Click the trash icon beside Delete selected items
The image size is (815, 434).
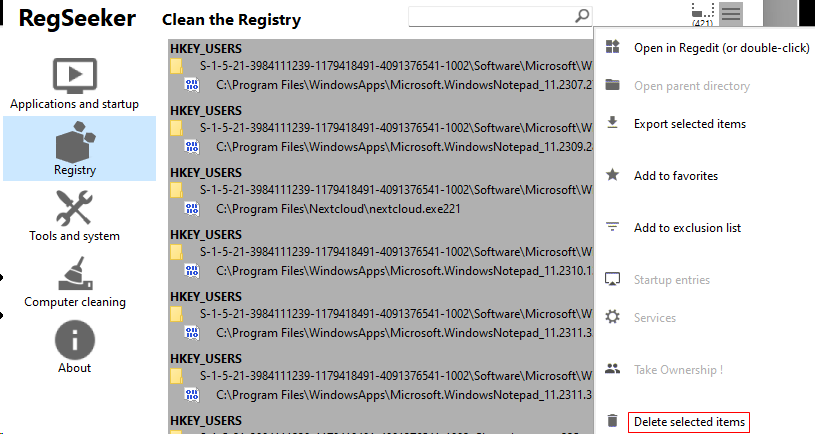[613, 422]
